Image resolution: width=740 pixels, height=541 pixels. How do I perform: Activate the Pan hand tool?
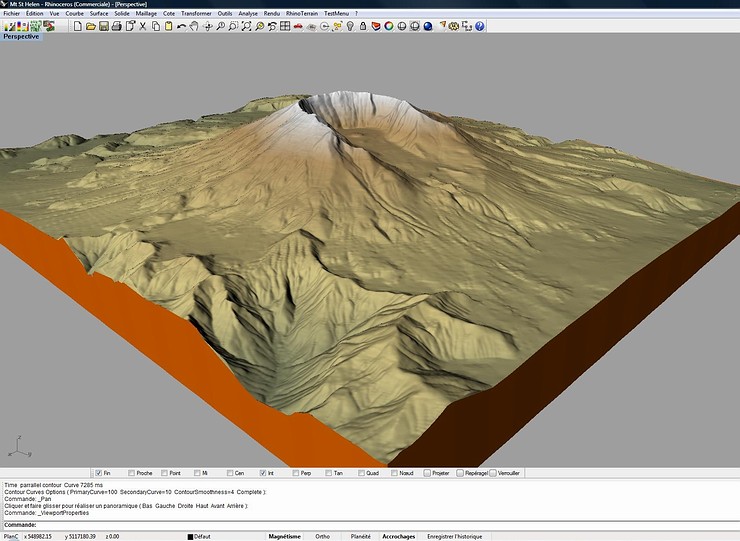pos(194,25)
